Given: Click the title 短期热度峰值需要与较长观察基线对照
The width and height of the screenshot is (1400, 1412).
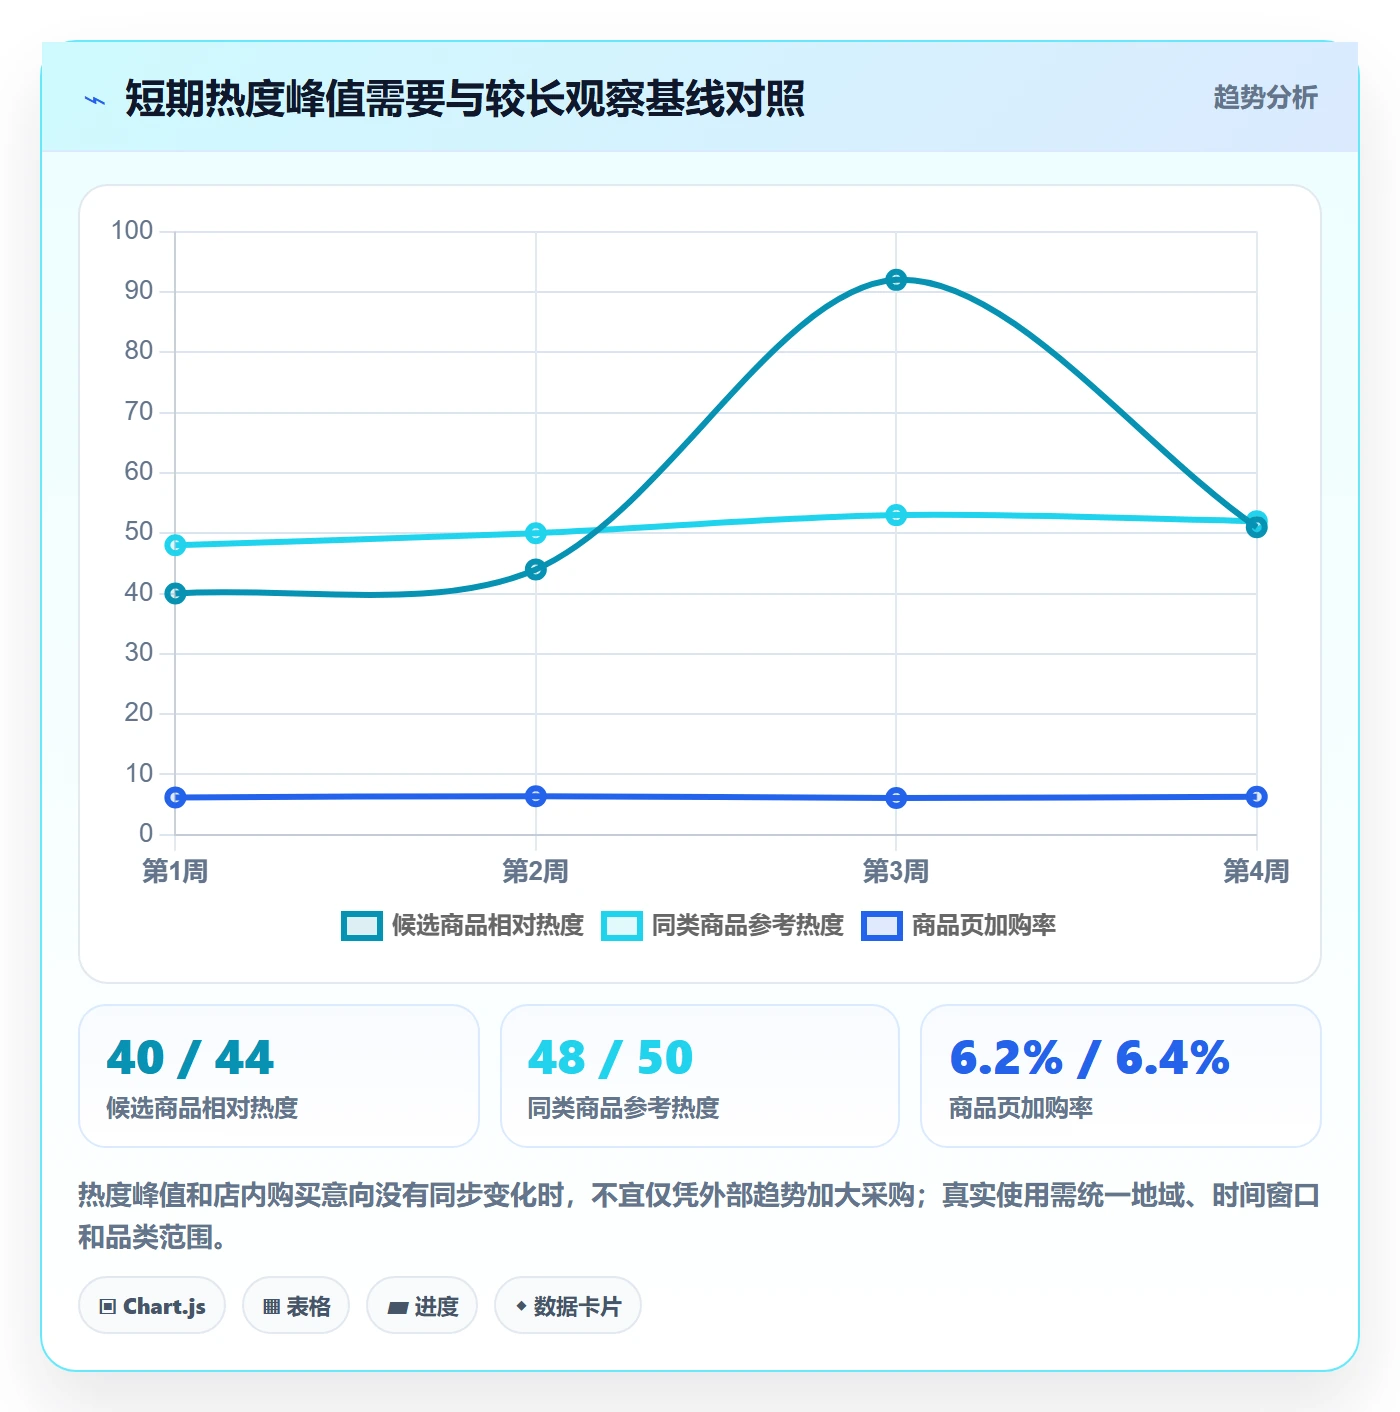Looking at the screenshot, I should pos(465,99).
